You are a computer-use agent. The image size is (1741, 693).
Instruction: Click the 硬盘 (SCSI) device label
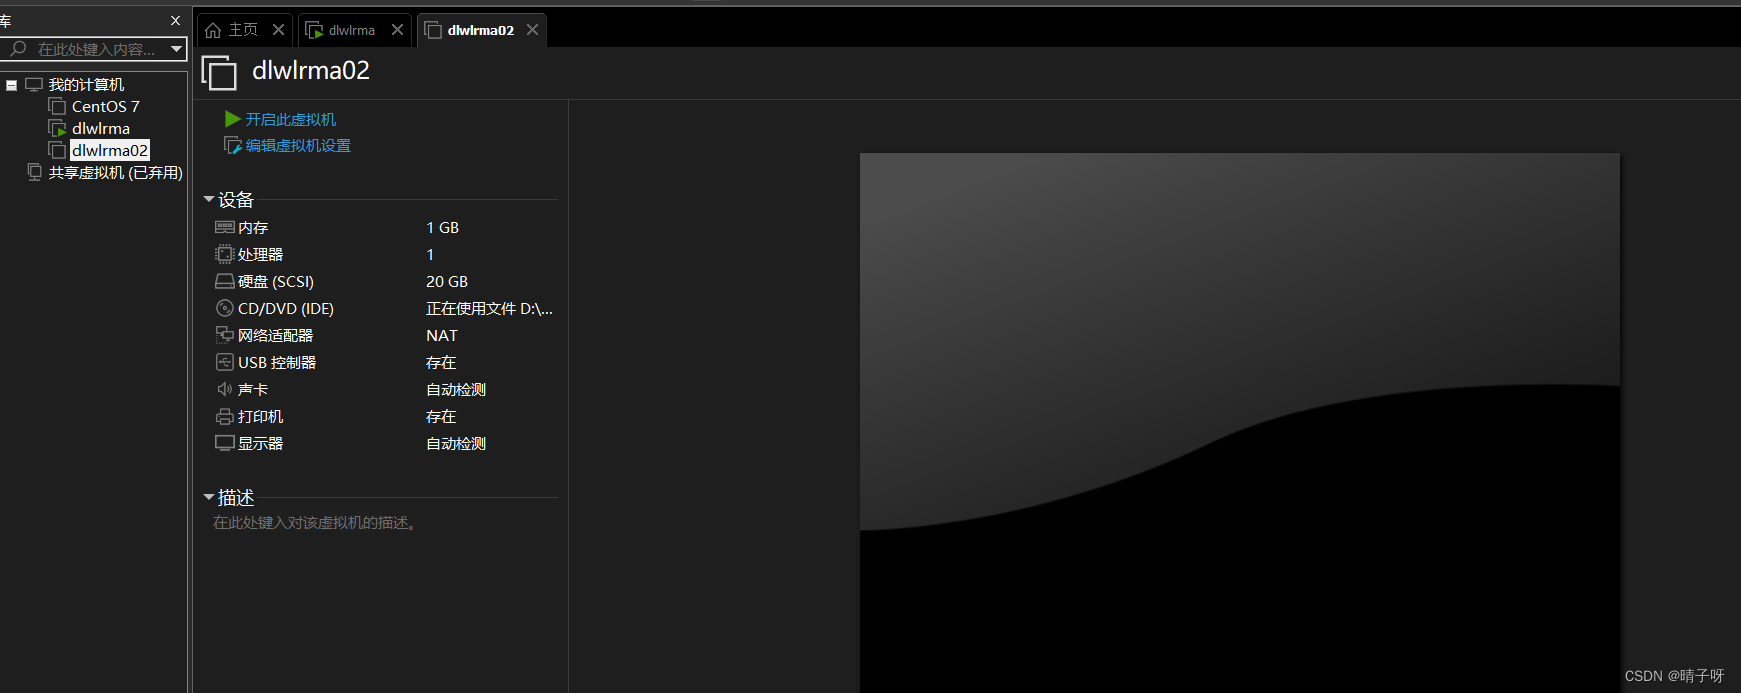click(276, 281)
